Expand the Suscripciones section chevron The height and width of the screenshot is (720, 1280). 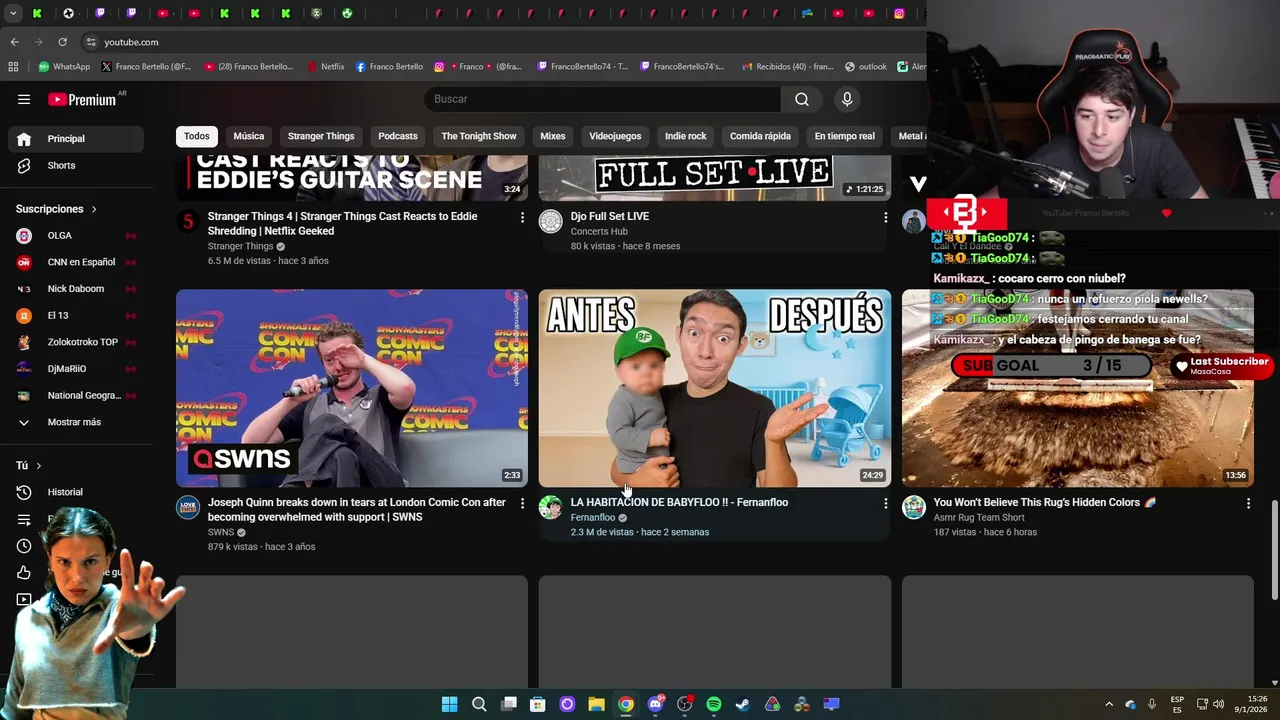[94, 209]
